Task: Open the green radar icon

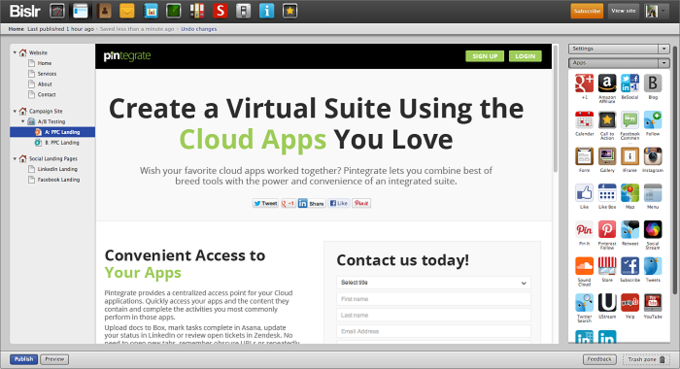Action: click(x=173, y=11)
